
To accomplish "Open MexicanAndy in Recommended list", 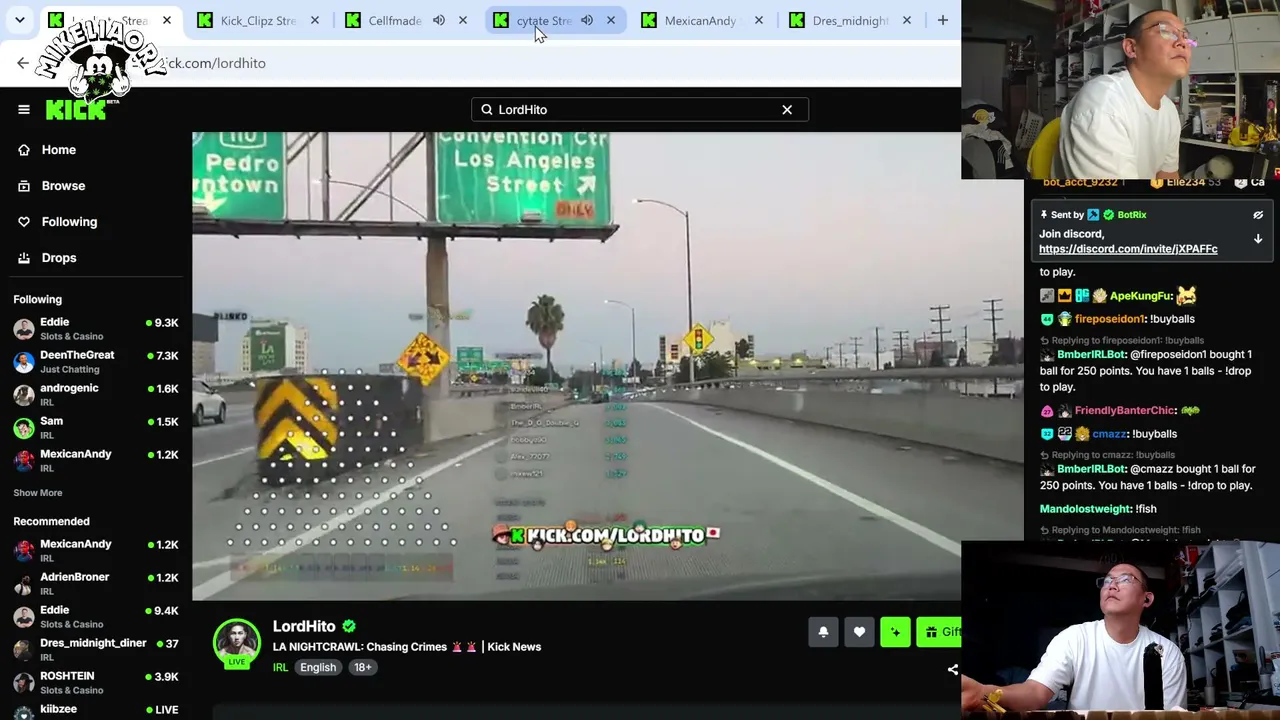I will pos(96,551).
